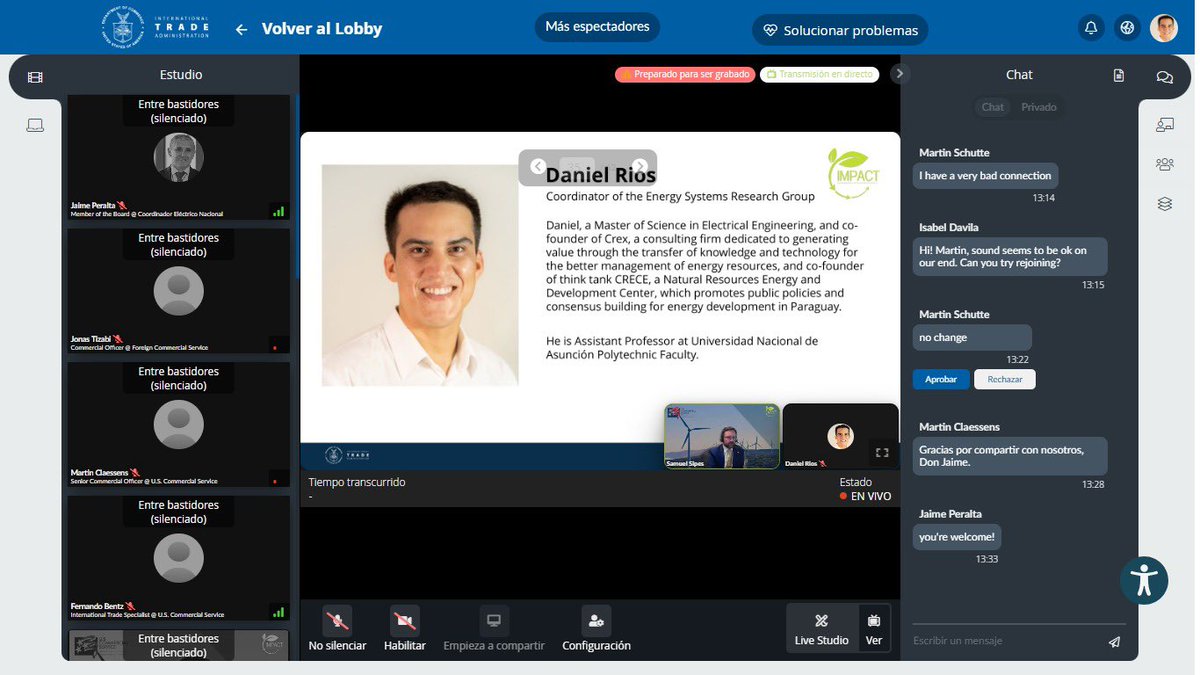The image size is (1200, 675).
Task: Click the Estudio panel heading
Action: 181,75
